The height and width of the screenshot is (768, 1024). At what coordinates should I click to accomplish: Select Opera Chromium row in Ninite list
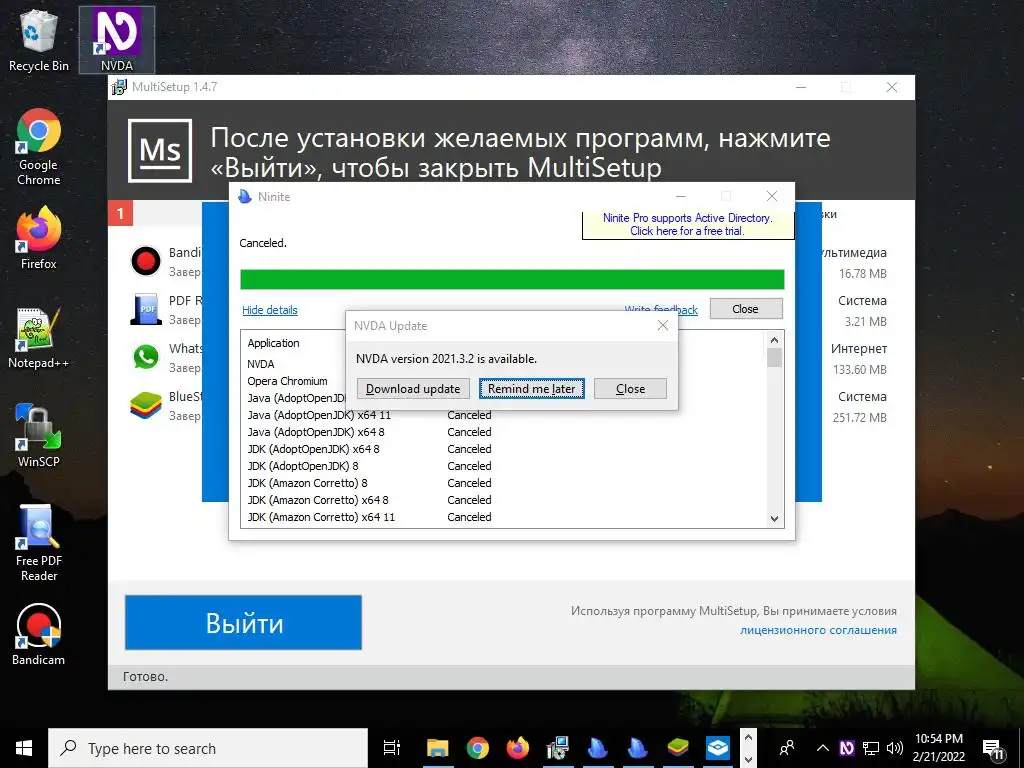tap(287, 381)
